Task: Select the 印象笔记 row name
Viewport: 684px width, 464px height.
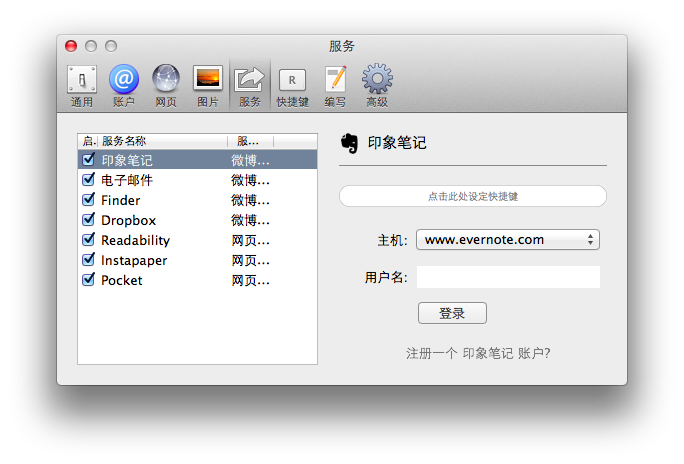Action: click(127, 160)
